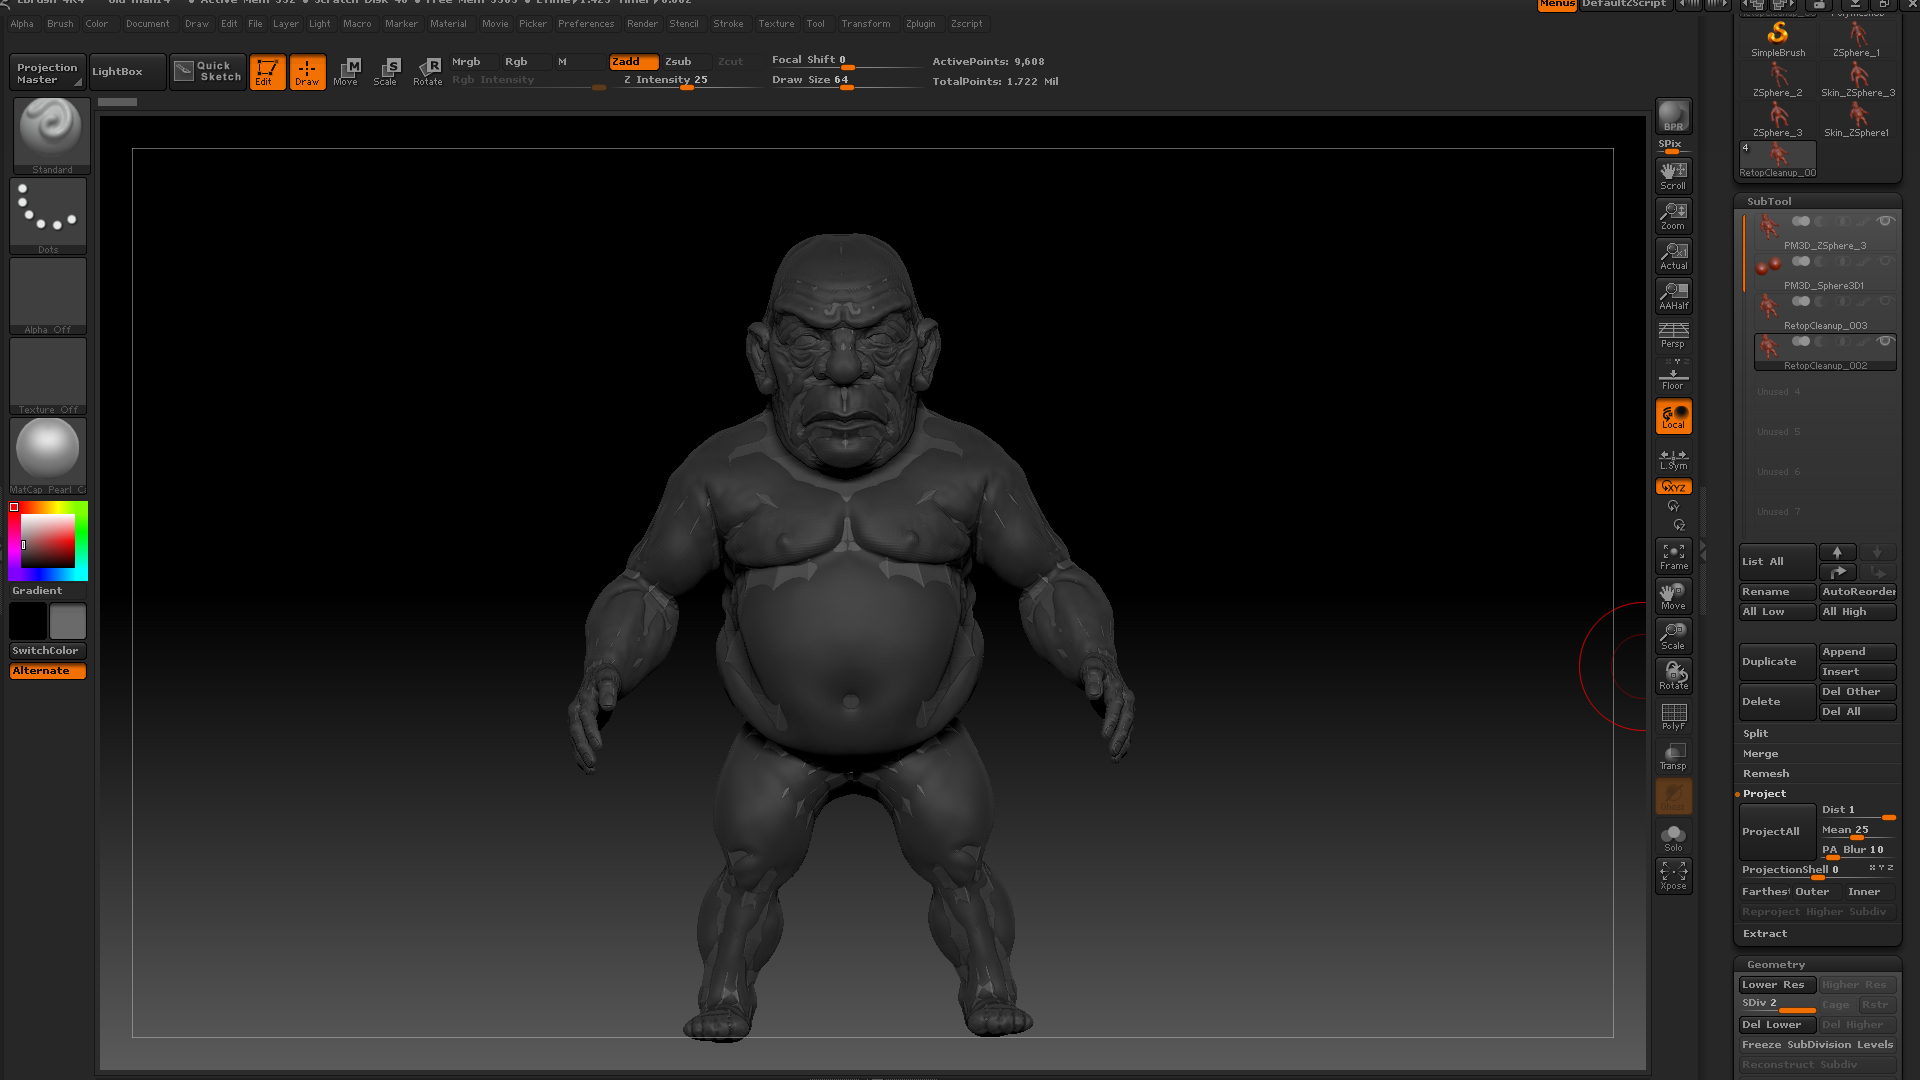Open the Texture Off picker
The image size is (1920, 1080).
pos(48,376)
